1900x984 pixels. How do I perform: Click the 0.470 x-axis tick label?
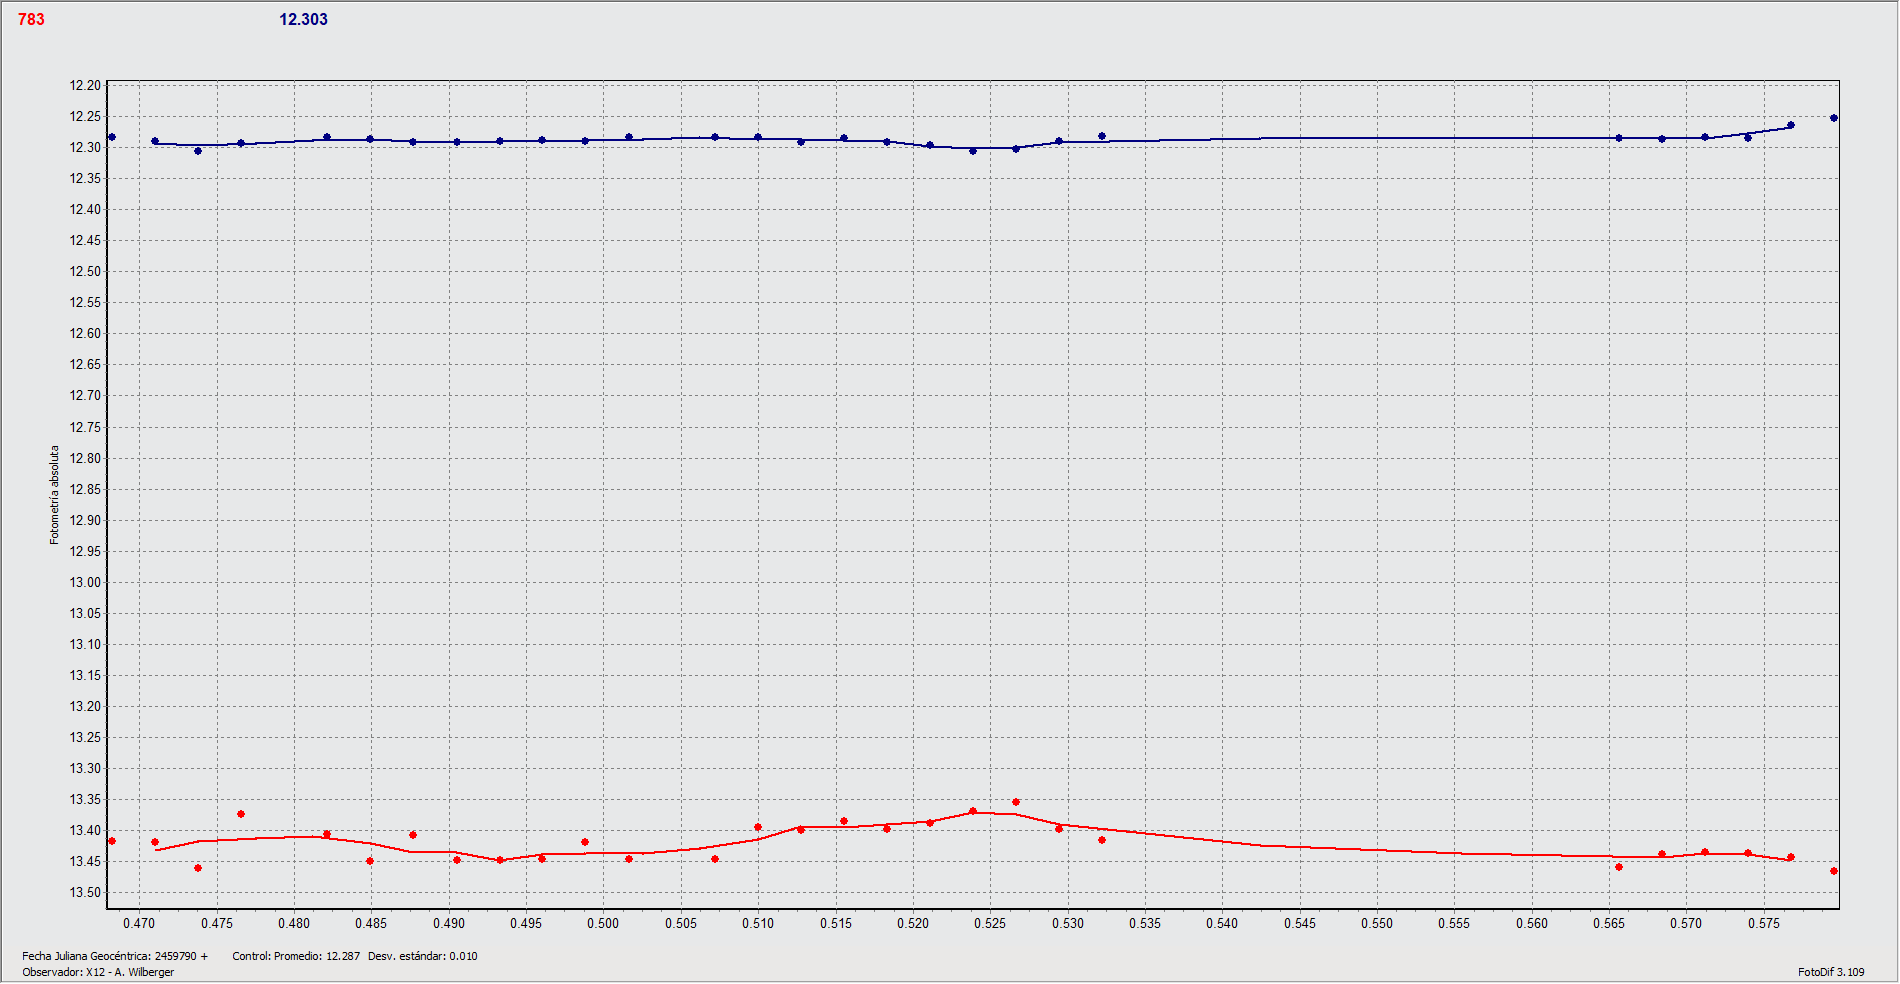click(x=139, y=923)
